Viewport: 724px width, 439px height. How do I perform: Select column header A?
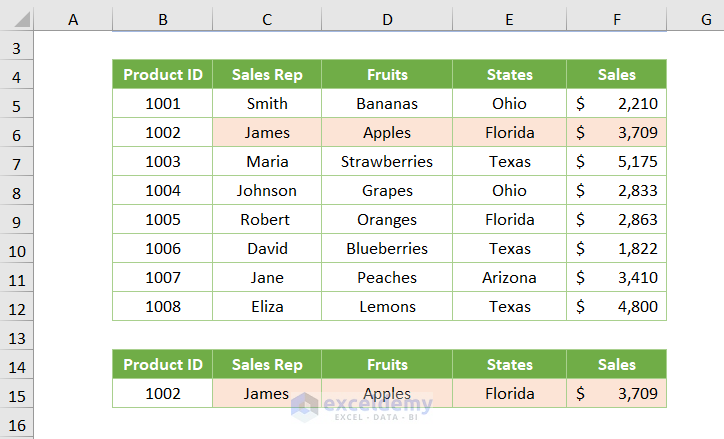click(x=73, y=18)
